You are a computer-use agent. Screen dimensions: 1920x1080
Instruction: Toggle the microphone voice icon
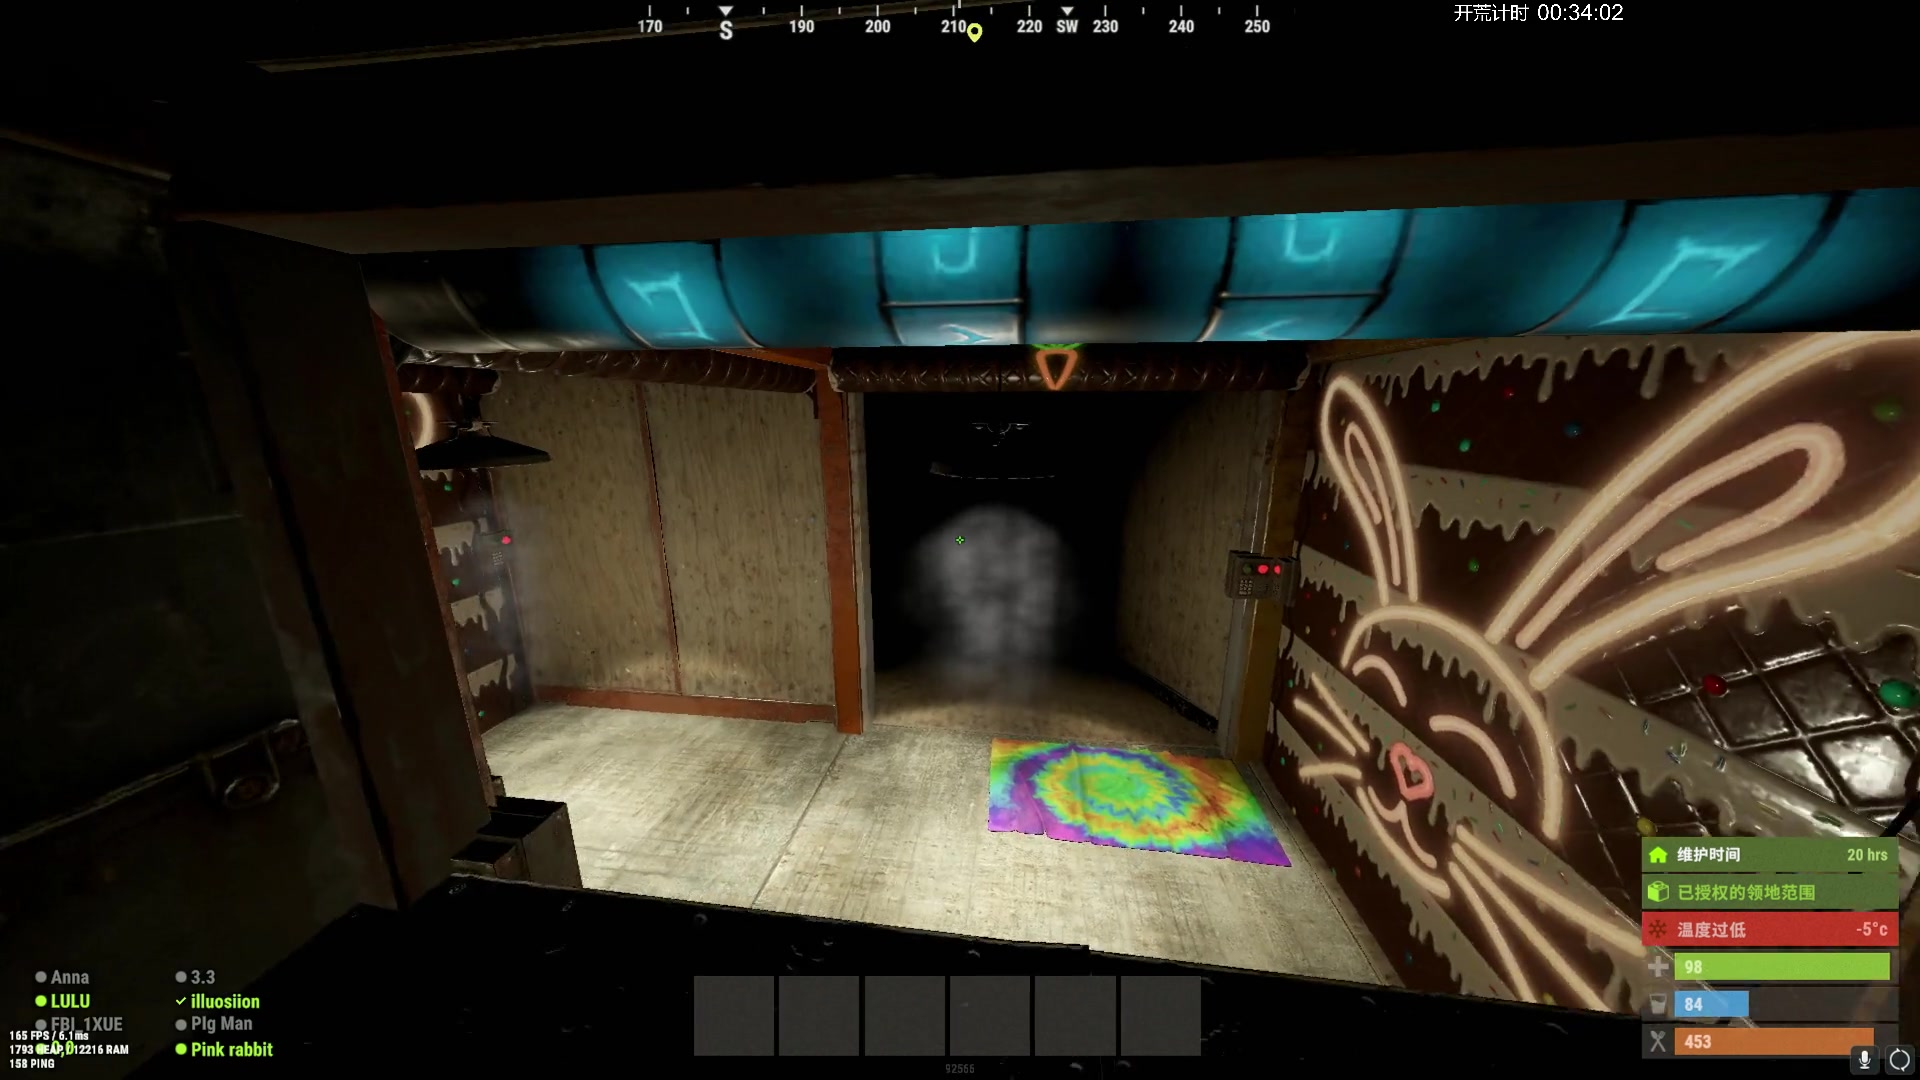1864,1060
